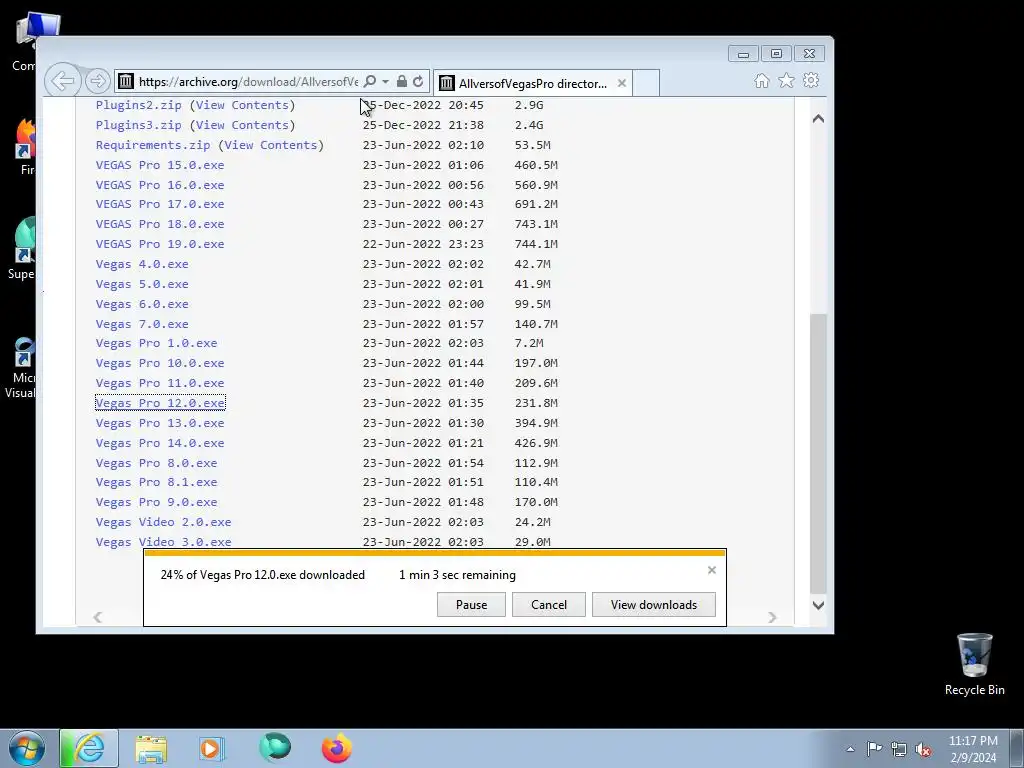Click the Vegas Pro 1.0.exe link
Image resolution: width=1024 pixels, height=768 pixels.
156,344
